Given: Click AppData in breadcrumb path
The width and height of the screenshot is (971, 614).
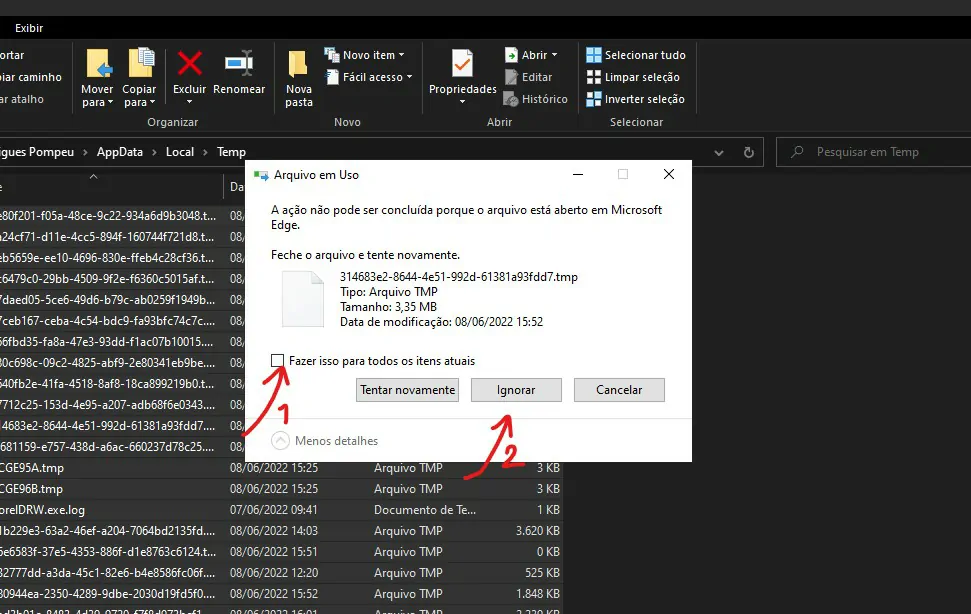Looking at the screenshot, I should point(120,152).
